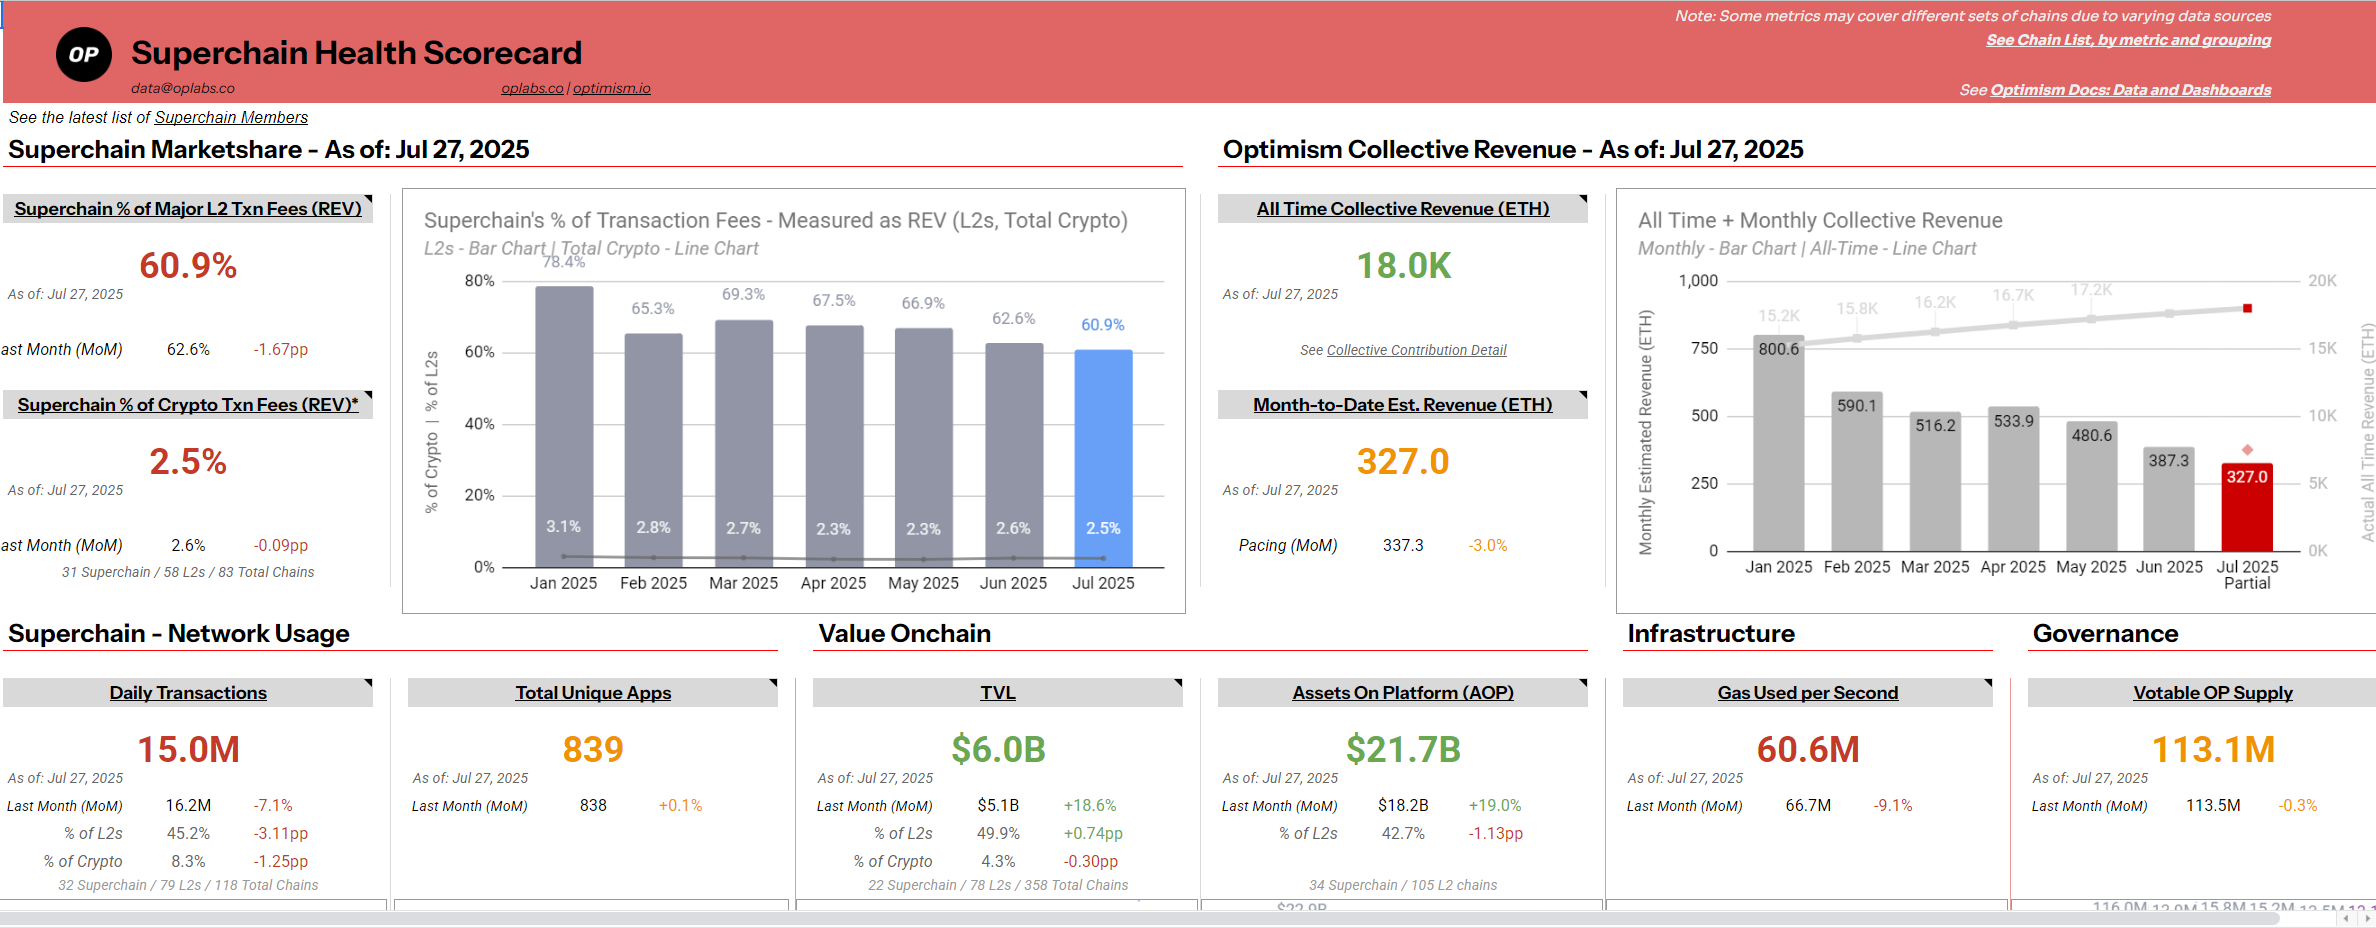Image resolution: width=2376 pixels, height=928 pixels.
Task: Click the Apr 2025 67.5% bar
Action: click(x=834, y=446)
